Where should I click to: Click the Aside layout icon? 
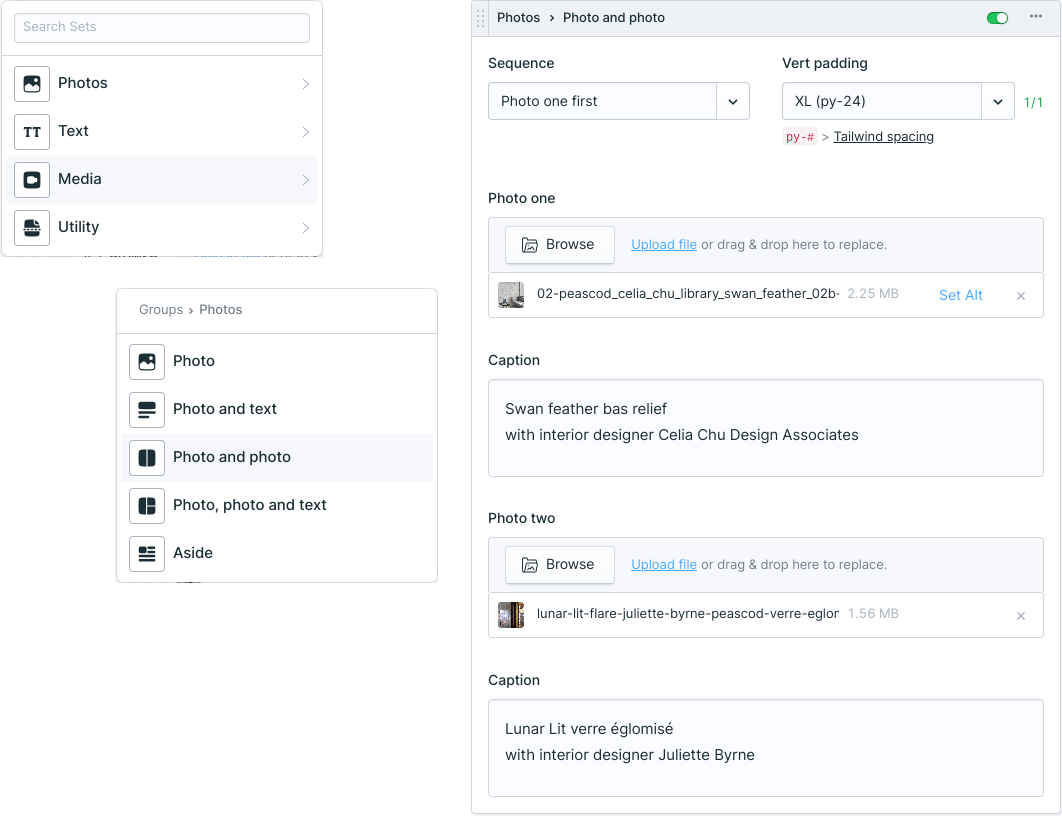(x=147, y=554)
